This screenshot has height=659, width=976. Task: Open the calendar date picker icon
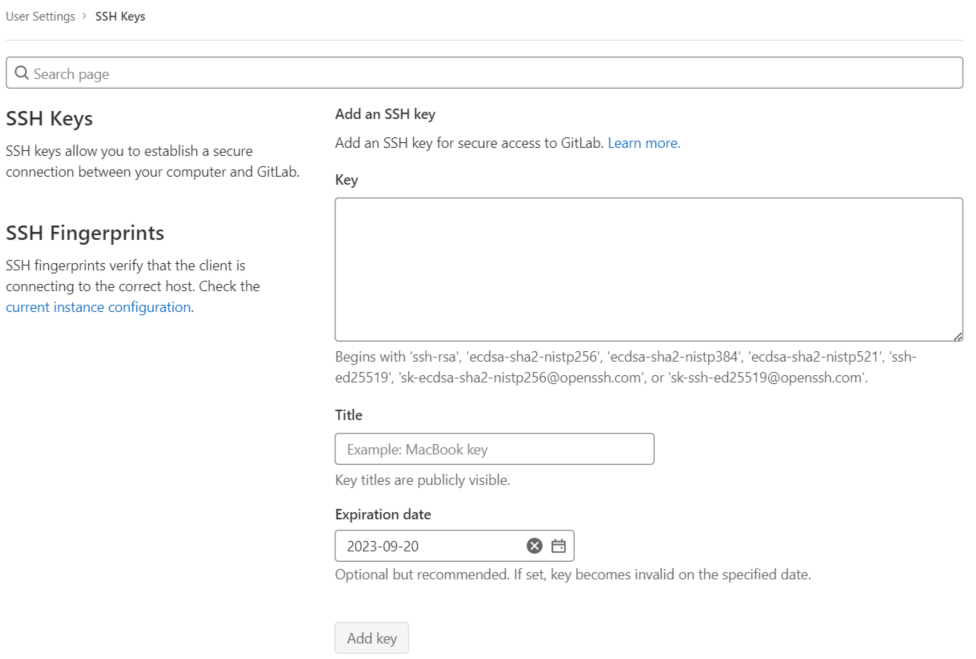click(x=559, y=546)
